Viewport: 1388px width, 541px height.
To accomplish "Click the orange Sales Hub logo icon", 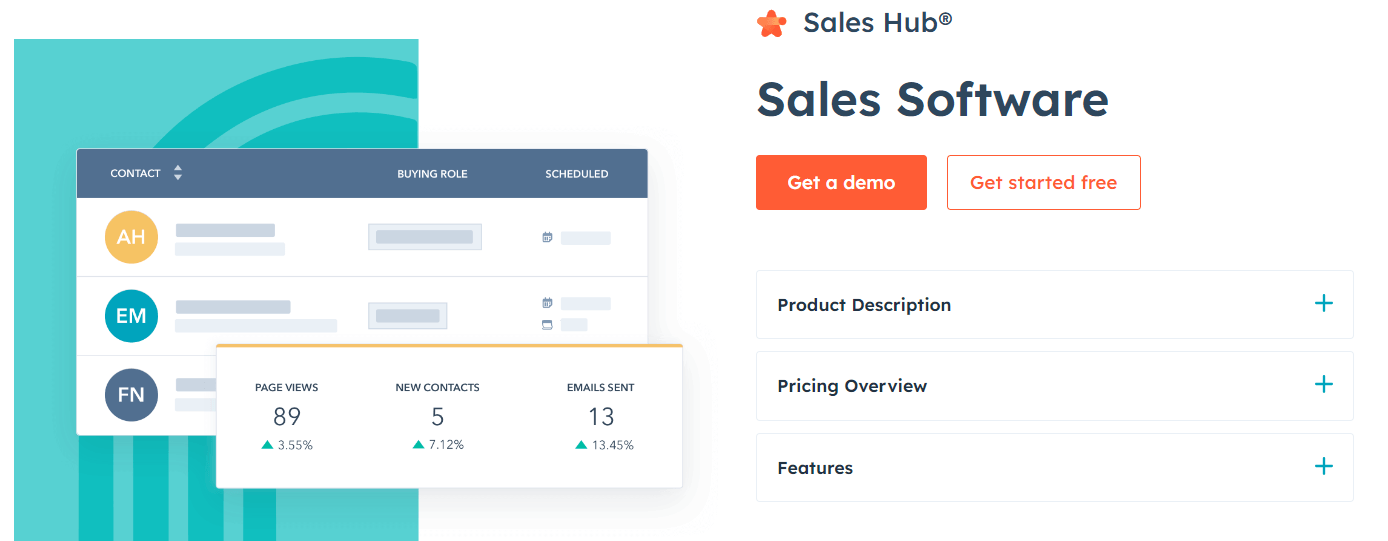I will pyautogui.click(x=771, y=23).
